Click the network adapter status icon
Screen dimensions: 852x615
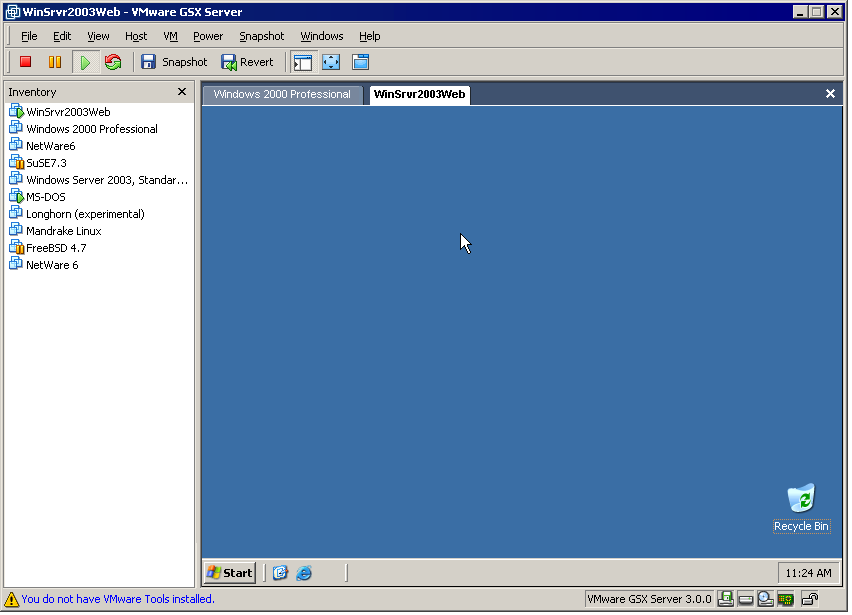click(x=786, y=599)
